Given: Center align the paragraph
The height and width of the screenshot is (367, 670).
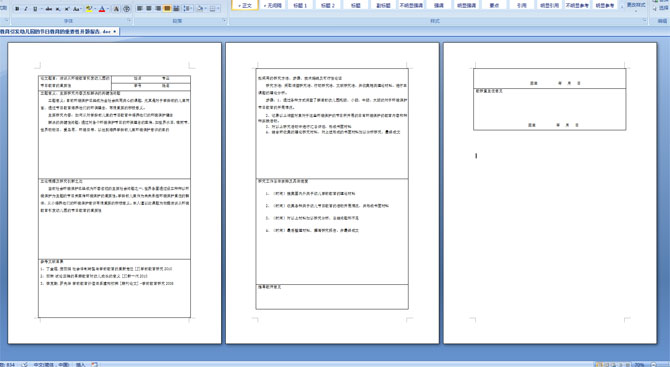Looking at the screenshot, I should [149, 8].
